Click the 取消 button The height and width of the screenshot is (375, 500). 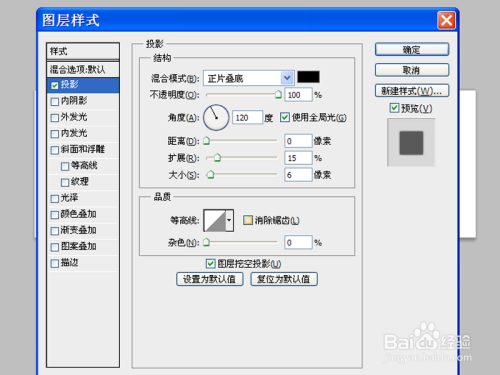click(412, 70)
